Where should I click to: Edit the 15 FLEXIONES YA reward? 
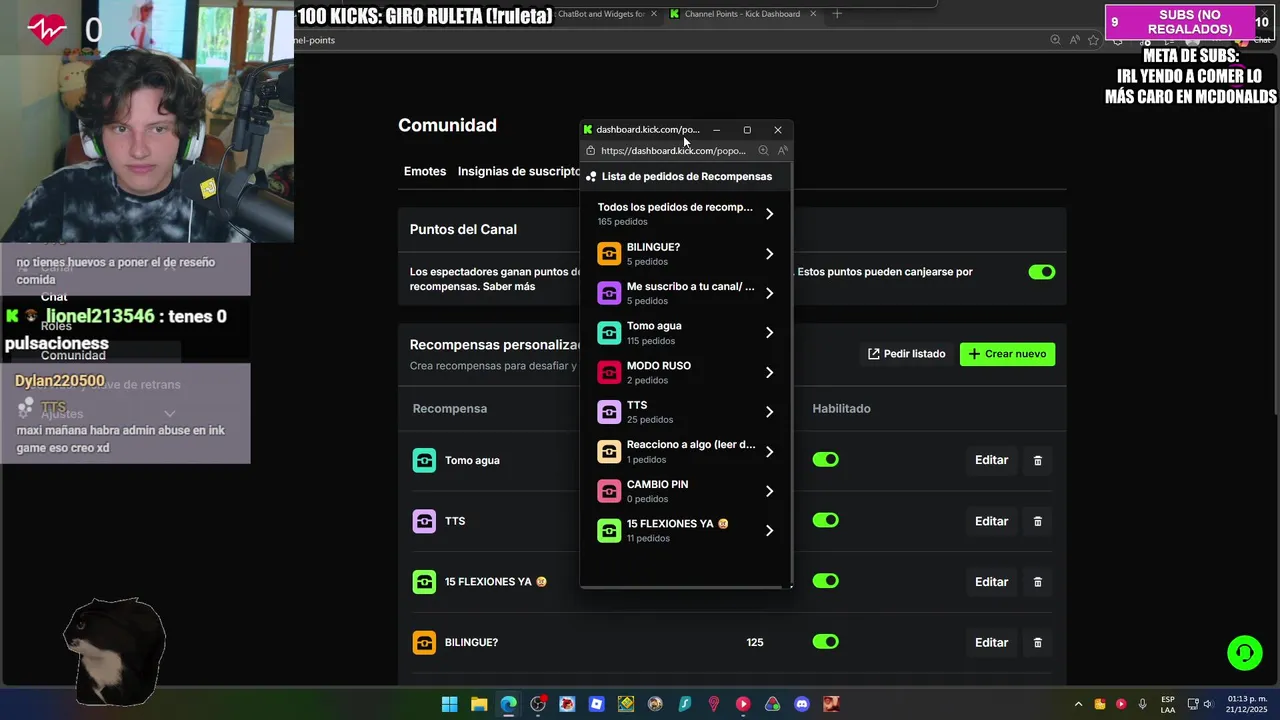point(991,582)
